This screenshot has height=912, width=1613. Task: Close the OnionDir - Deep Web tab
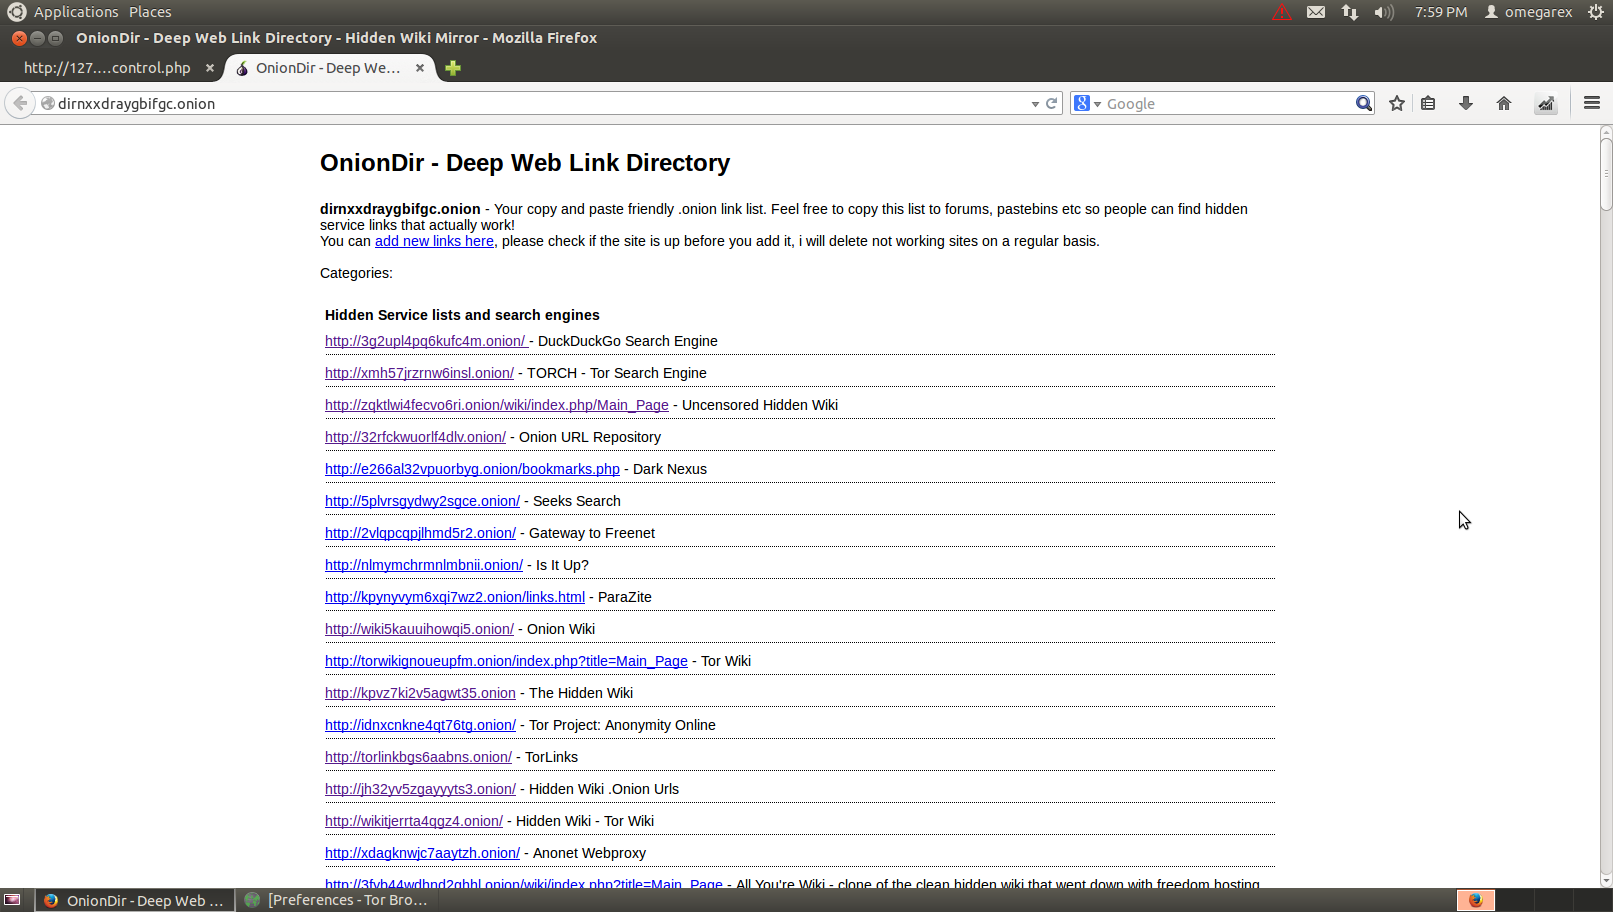pos(420,68)
